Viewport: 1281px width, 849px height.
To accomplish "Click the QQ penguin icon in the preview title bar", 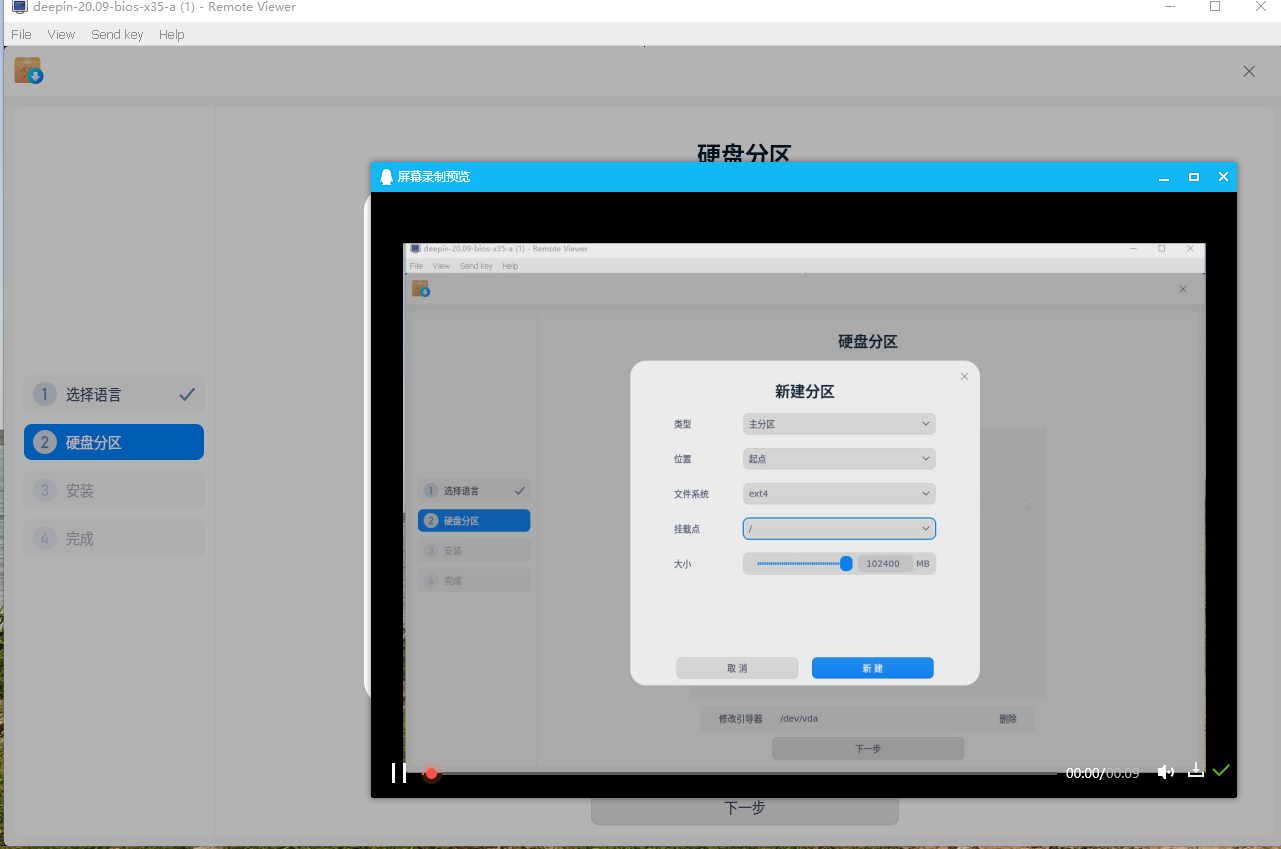I will tap(386, 177).
